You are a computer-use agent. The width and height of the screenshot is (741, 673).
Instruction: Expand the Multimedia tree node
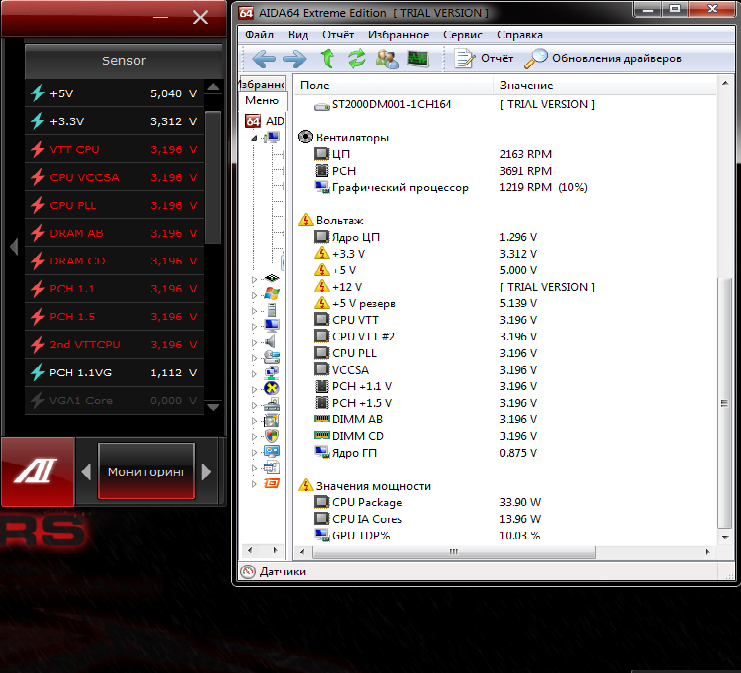(254, 342)
